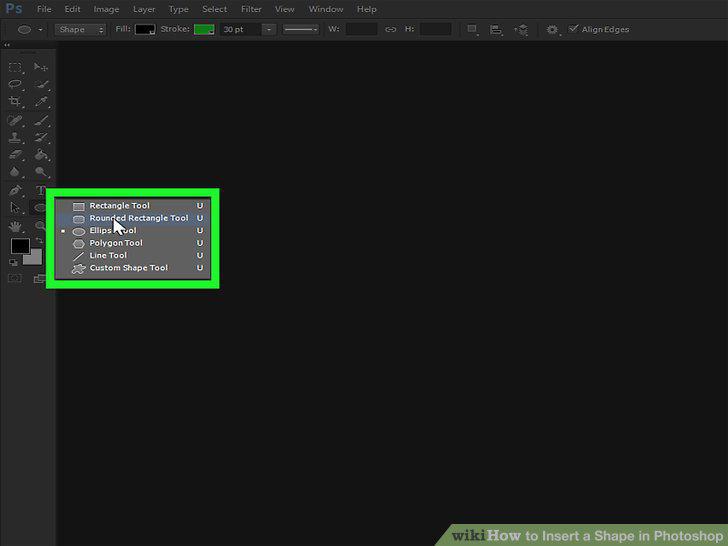Click the black Fill color swatch

pyautogui.click(x=145, y=29)
